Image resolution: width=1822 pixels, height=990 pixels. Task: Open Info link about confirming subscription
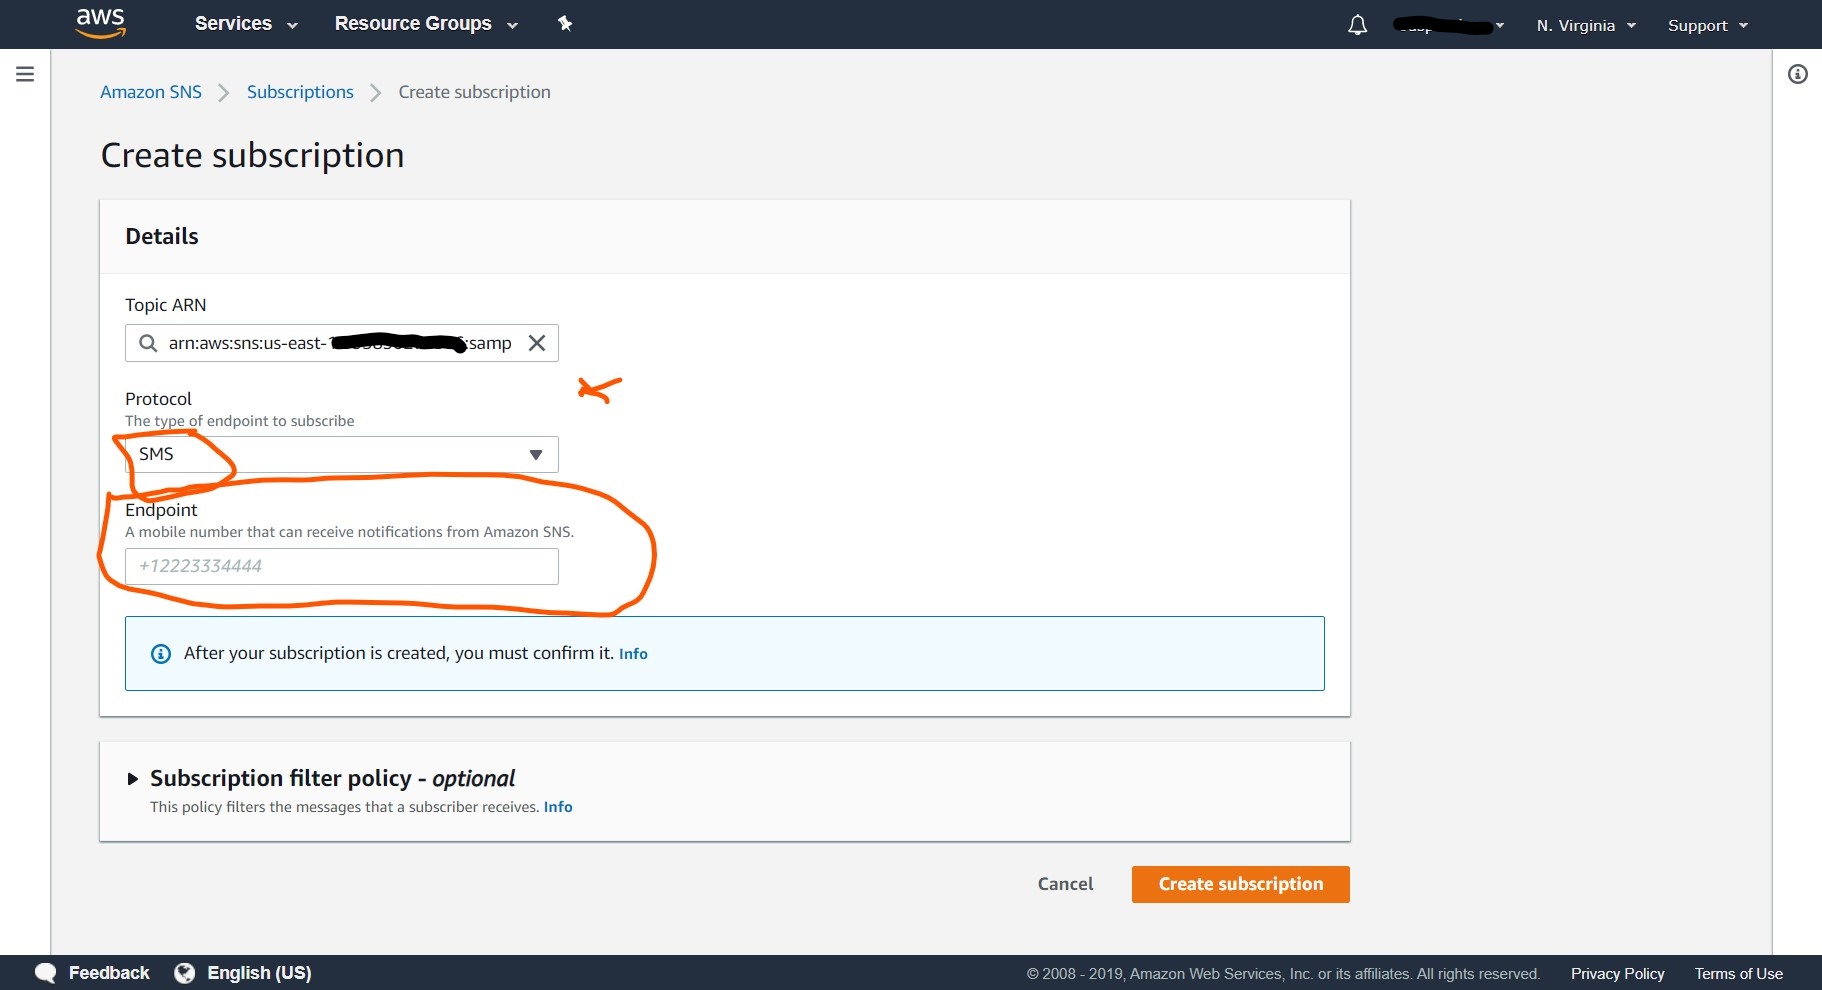click(633, 654)
